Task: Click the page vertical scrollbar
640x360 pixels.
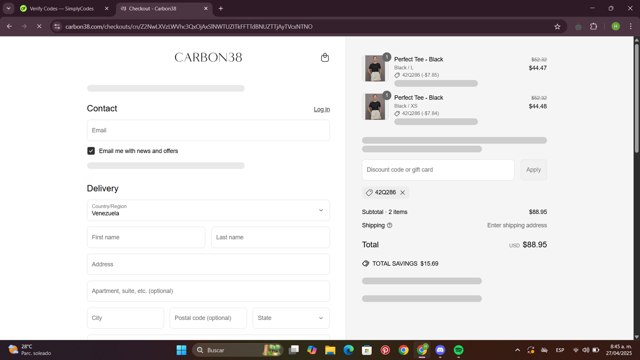Action: 636,98
